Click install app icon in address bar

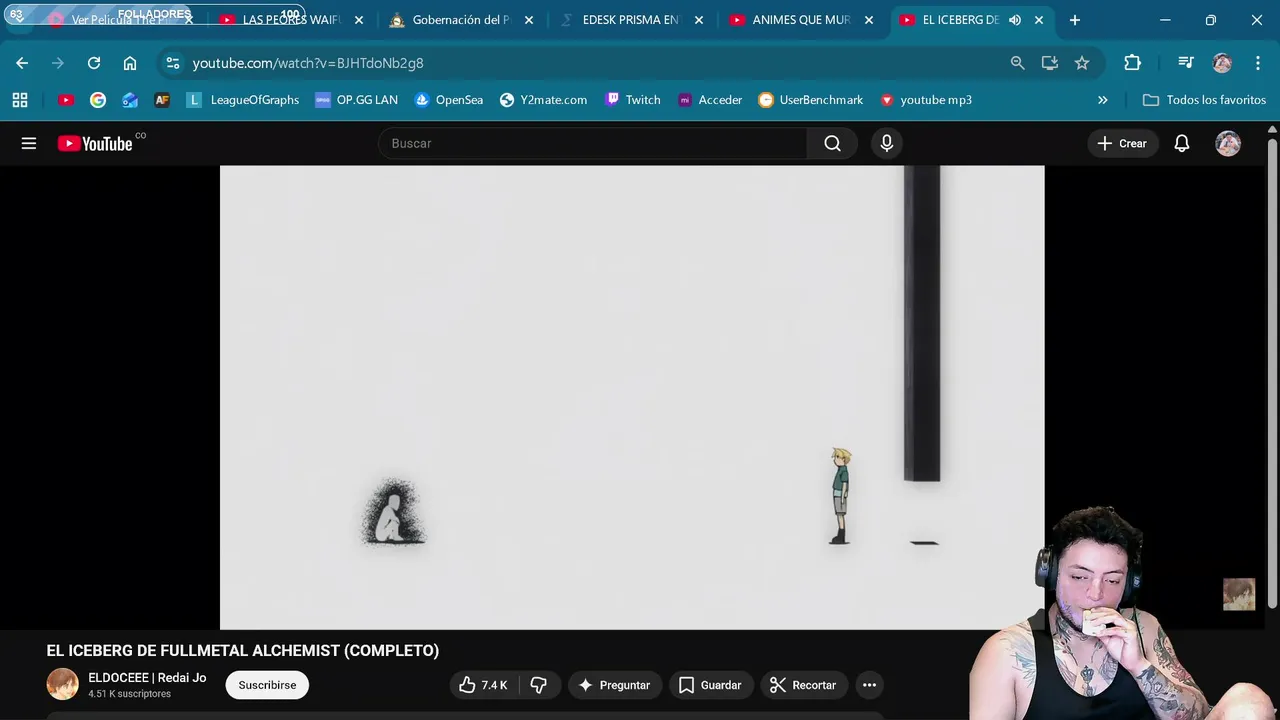click(1049, 63)
